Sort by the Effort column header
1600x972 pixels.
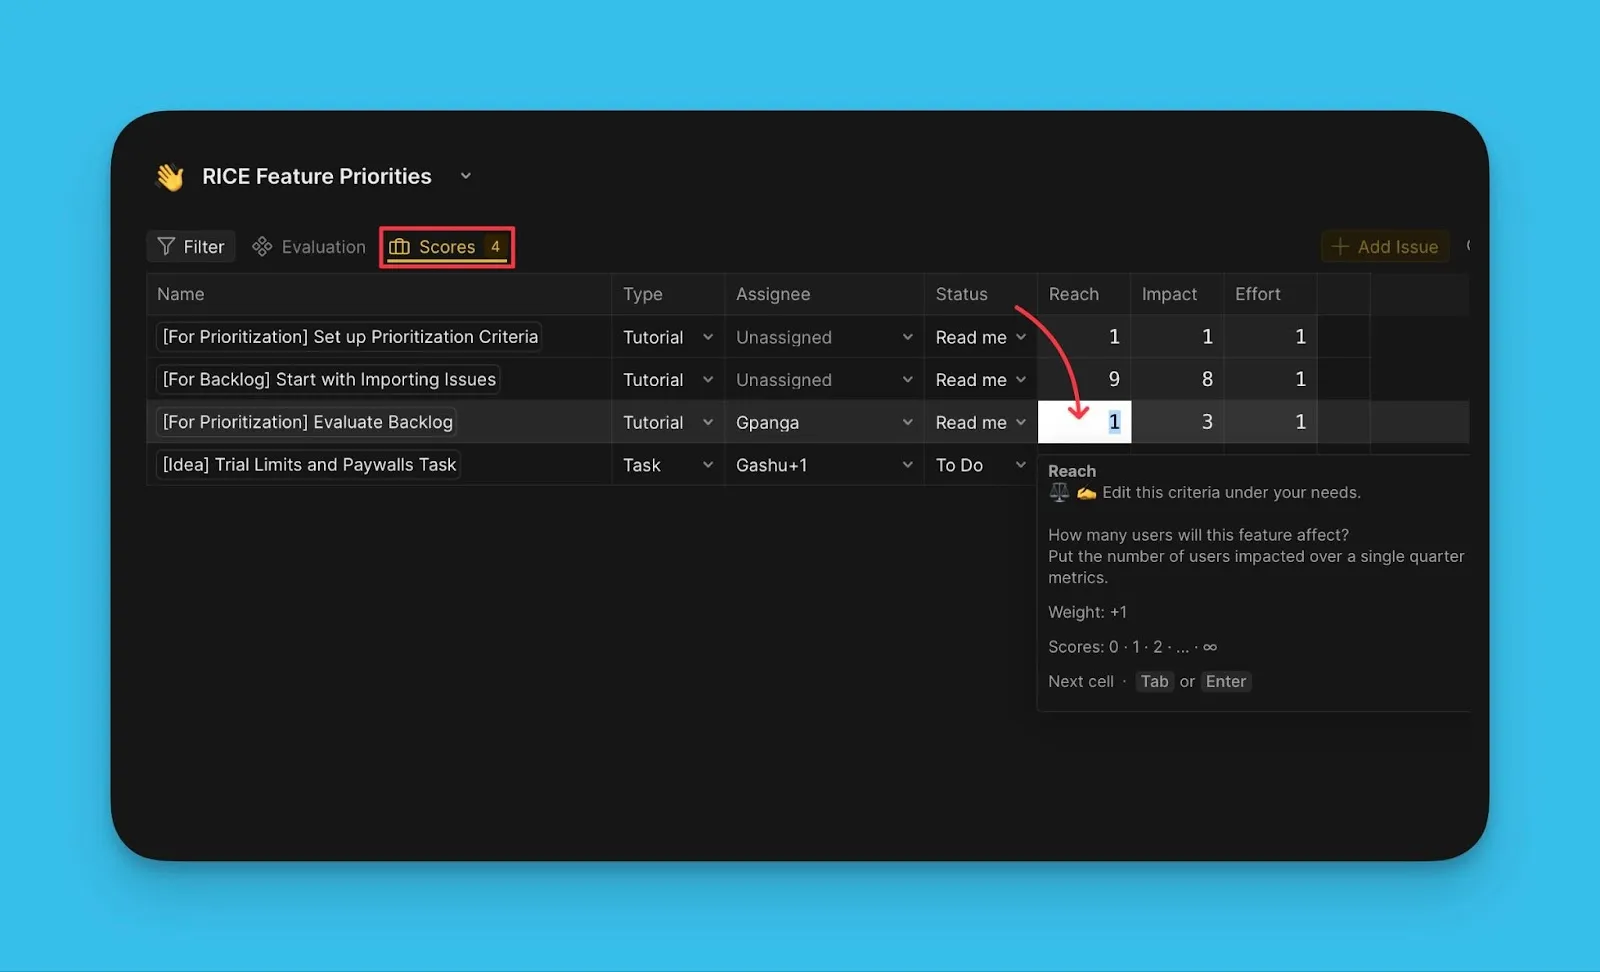[1257, 294]
